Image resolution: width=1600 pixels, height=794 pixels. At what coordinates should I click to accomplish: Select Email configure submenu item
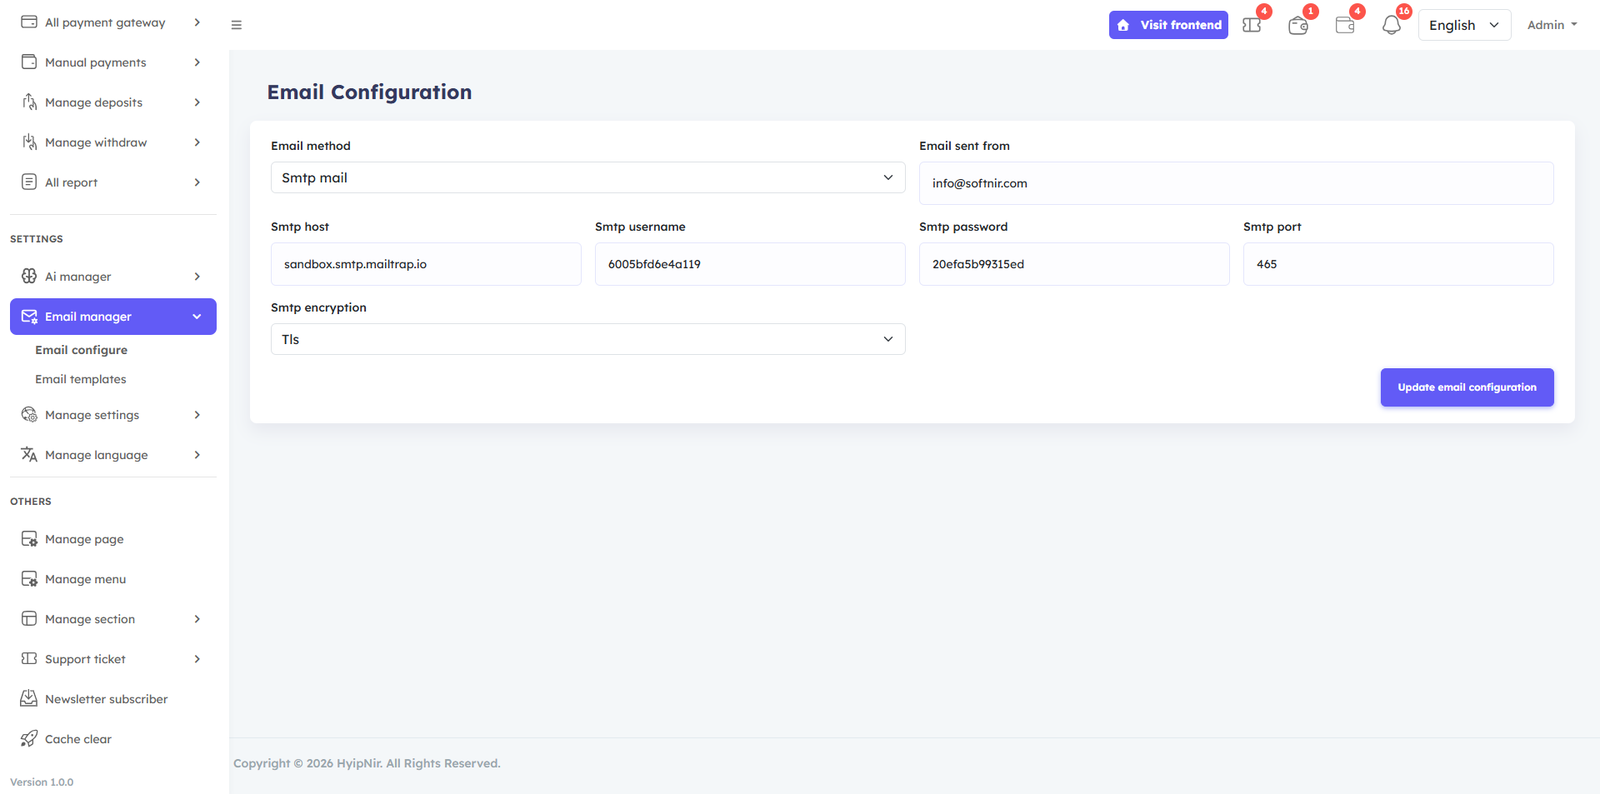(x=81, y=350)
